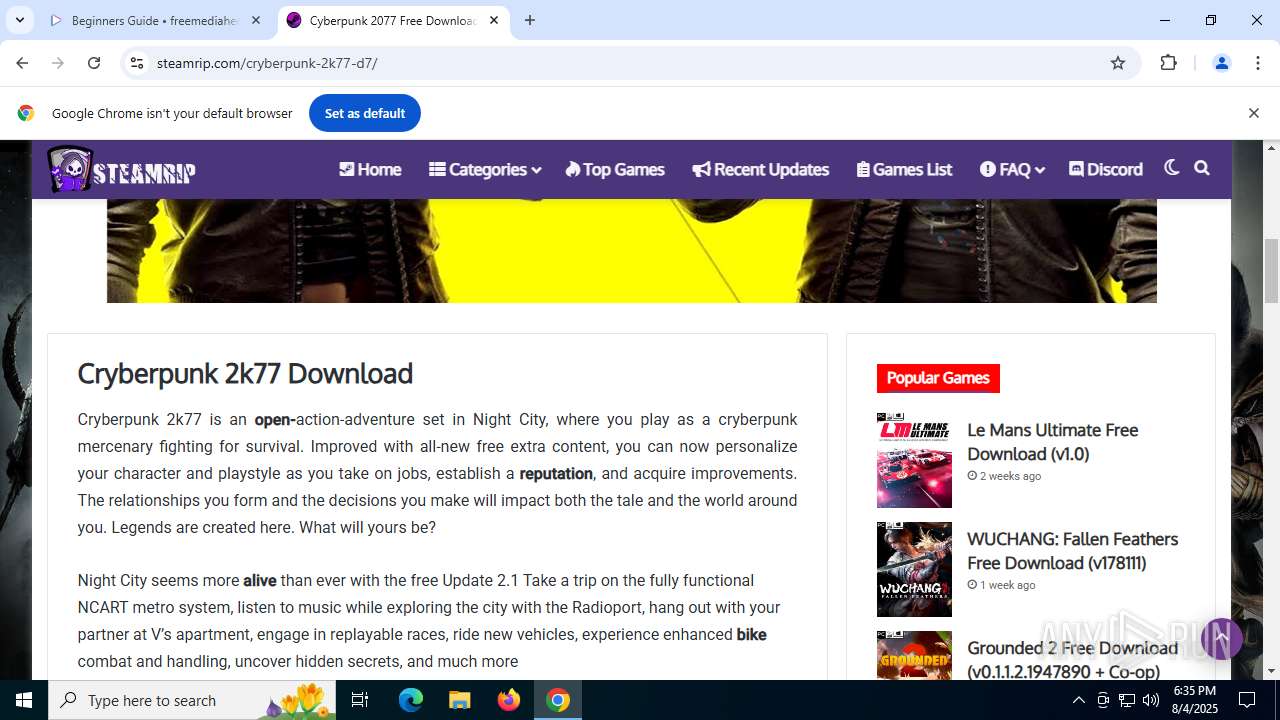This screenshot has width=1280, height=720.
Task: Click the address bar URL
Action: [x=266, y=63]
